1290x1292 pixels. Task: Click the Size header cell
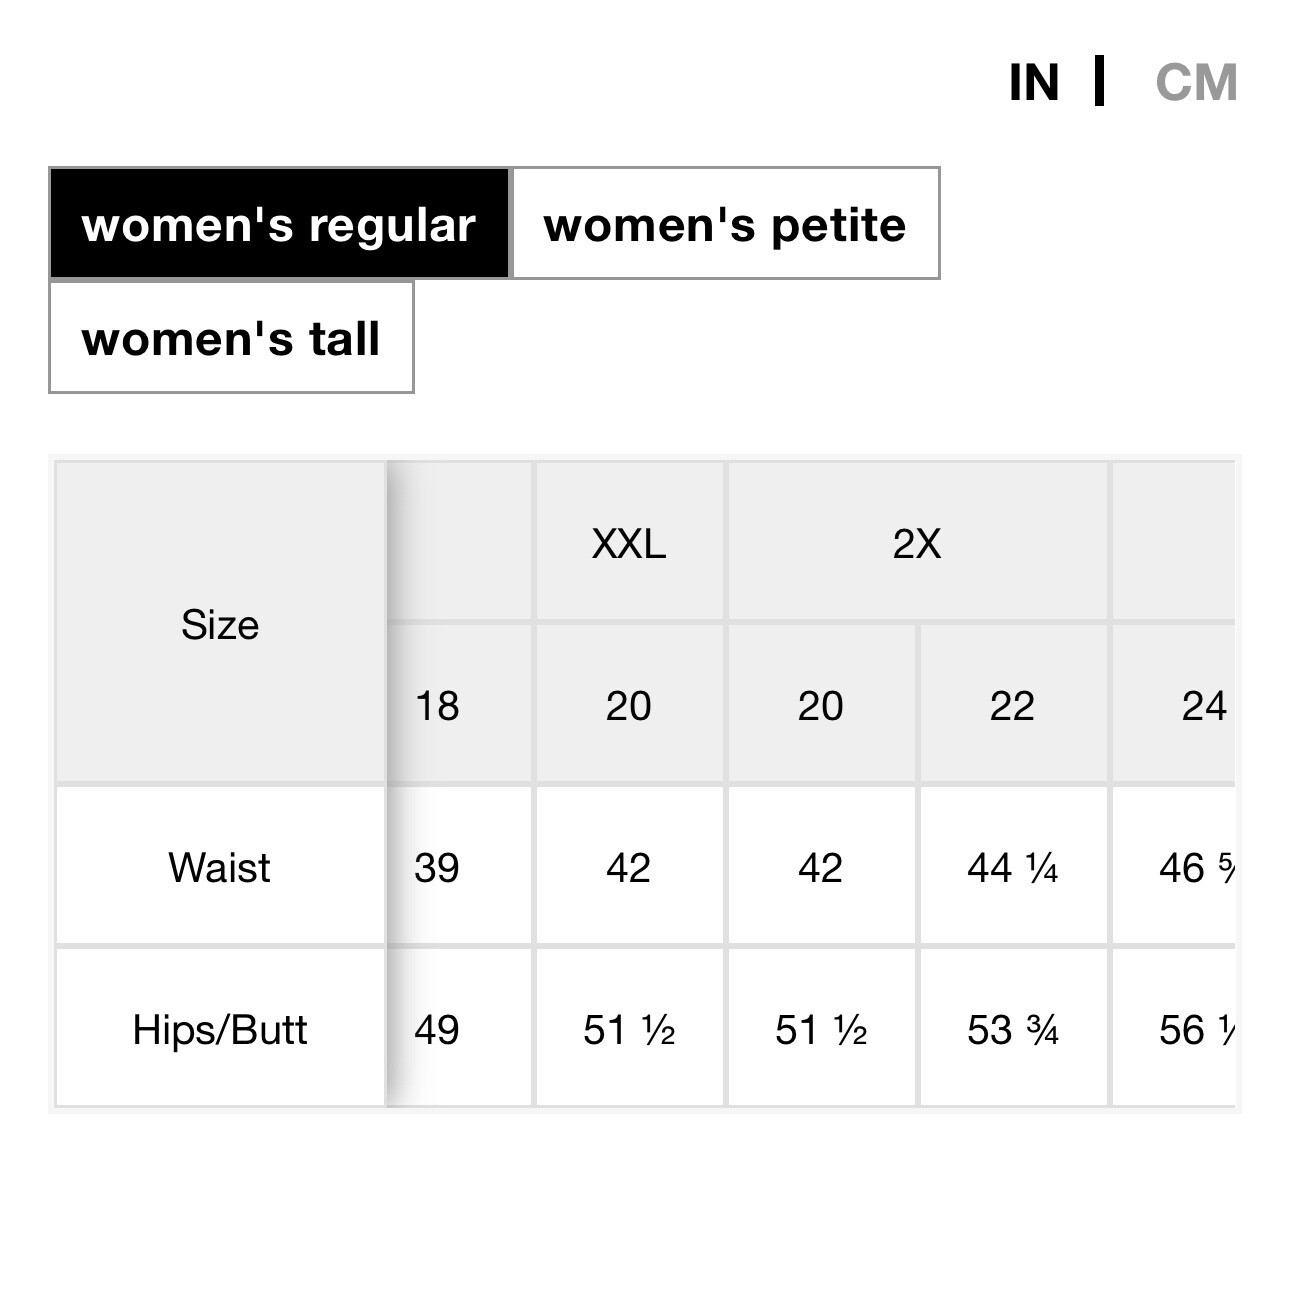pos(220,624)
